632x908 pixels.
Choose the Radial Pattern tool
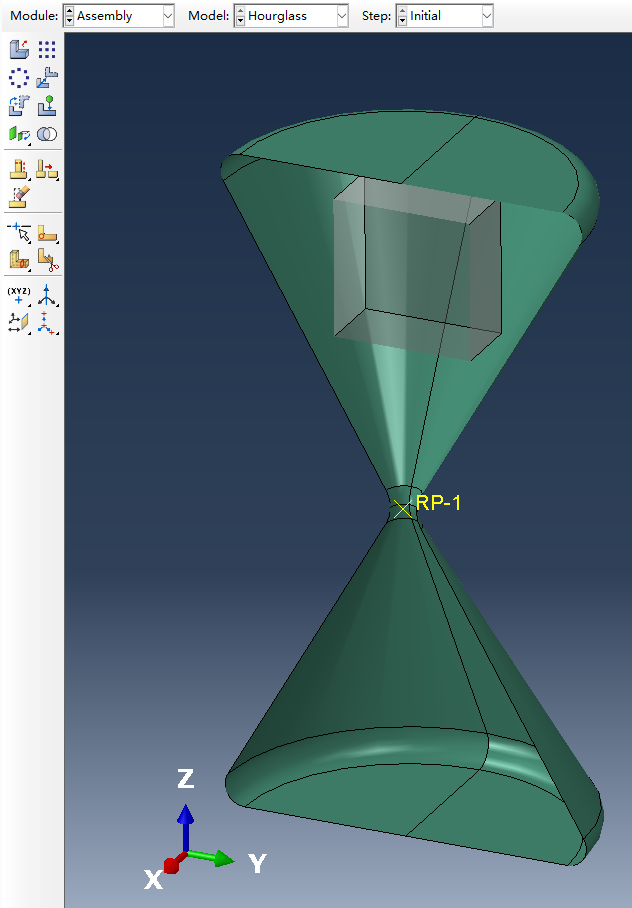coord(19,78)
